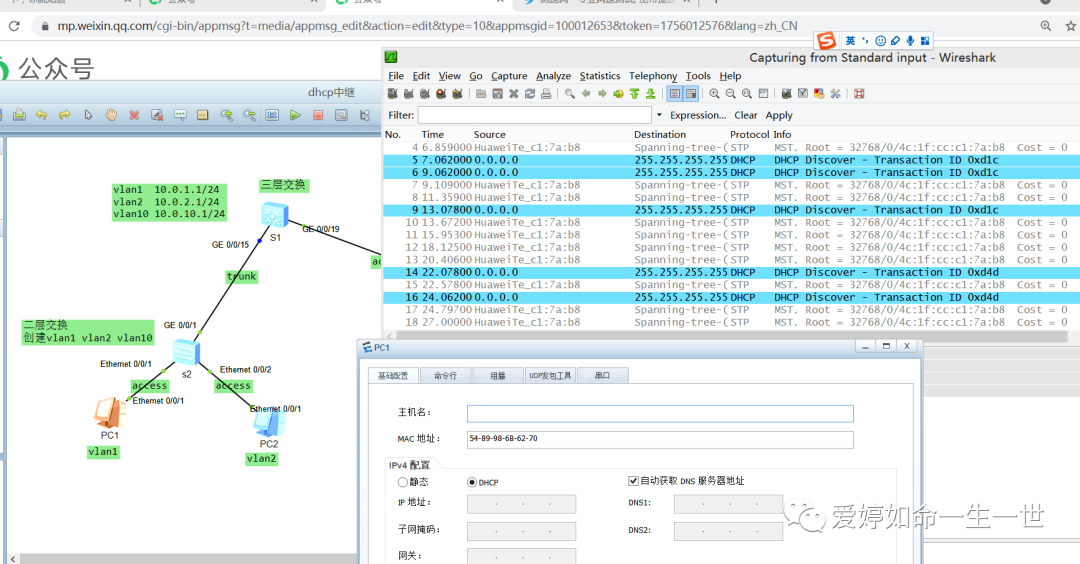Toggle Wireshark colorize packet list button
Screen dimensions: 1080x564
click(x=675, y=94)
